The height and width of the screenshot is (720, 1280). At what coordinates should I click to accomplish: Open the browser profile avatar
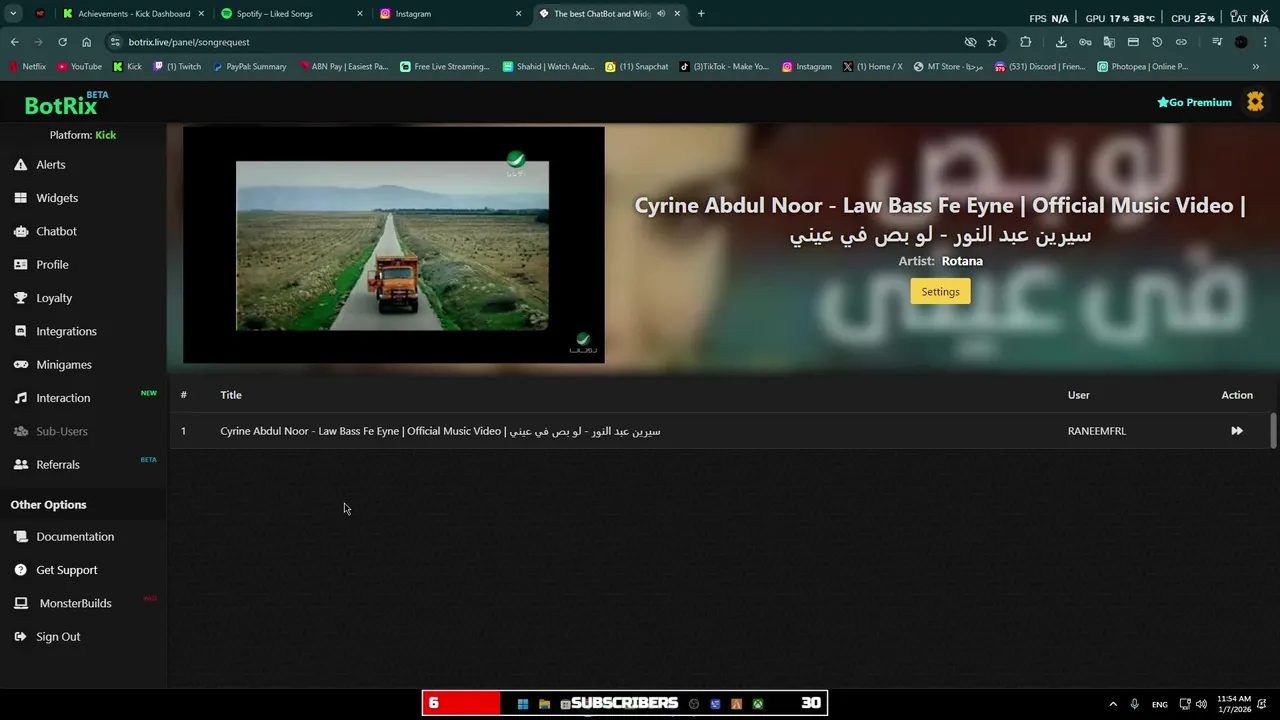[x=1241, y=42]
